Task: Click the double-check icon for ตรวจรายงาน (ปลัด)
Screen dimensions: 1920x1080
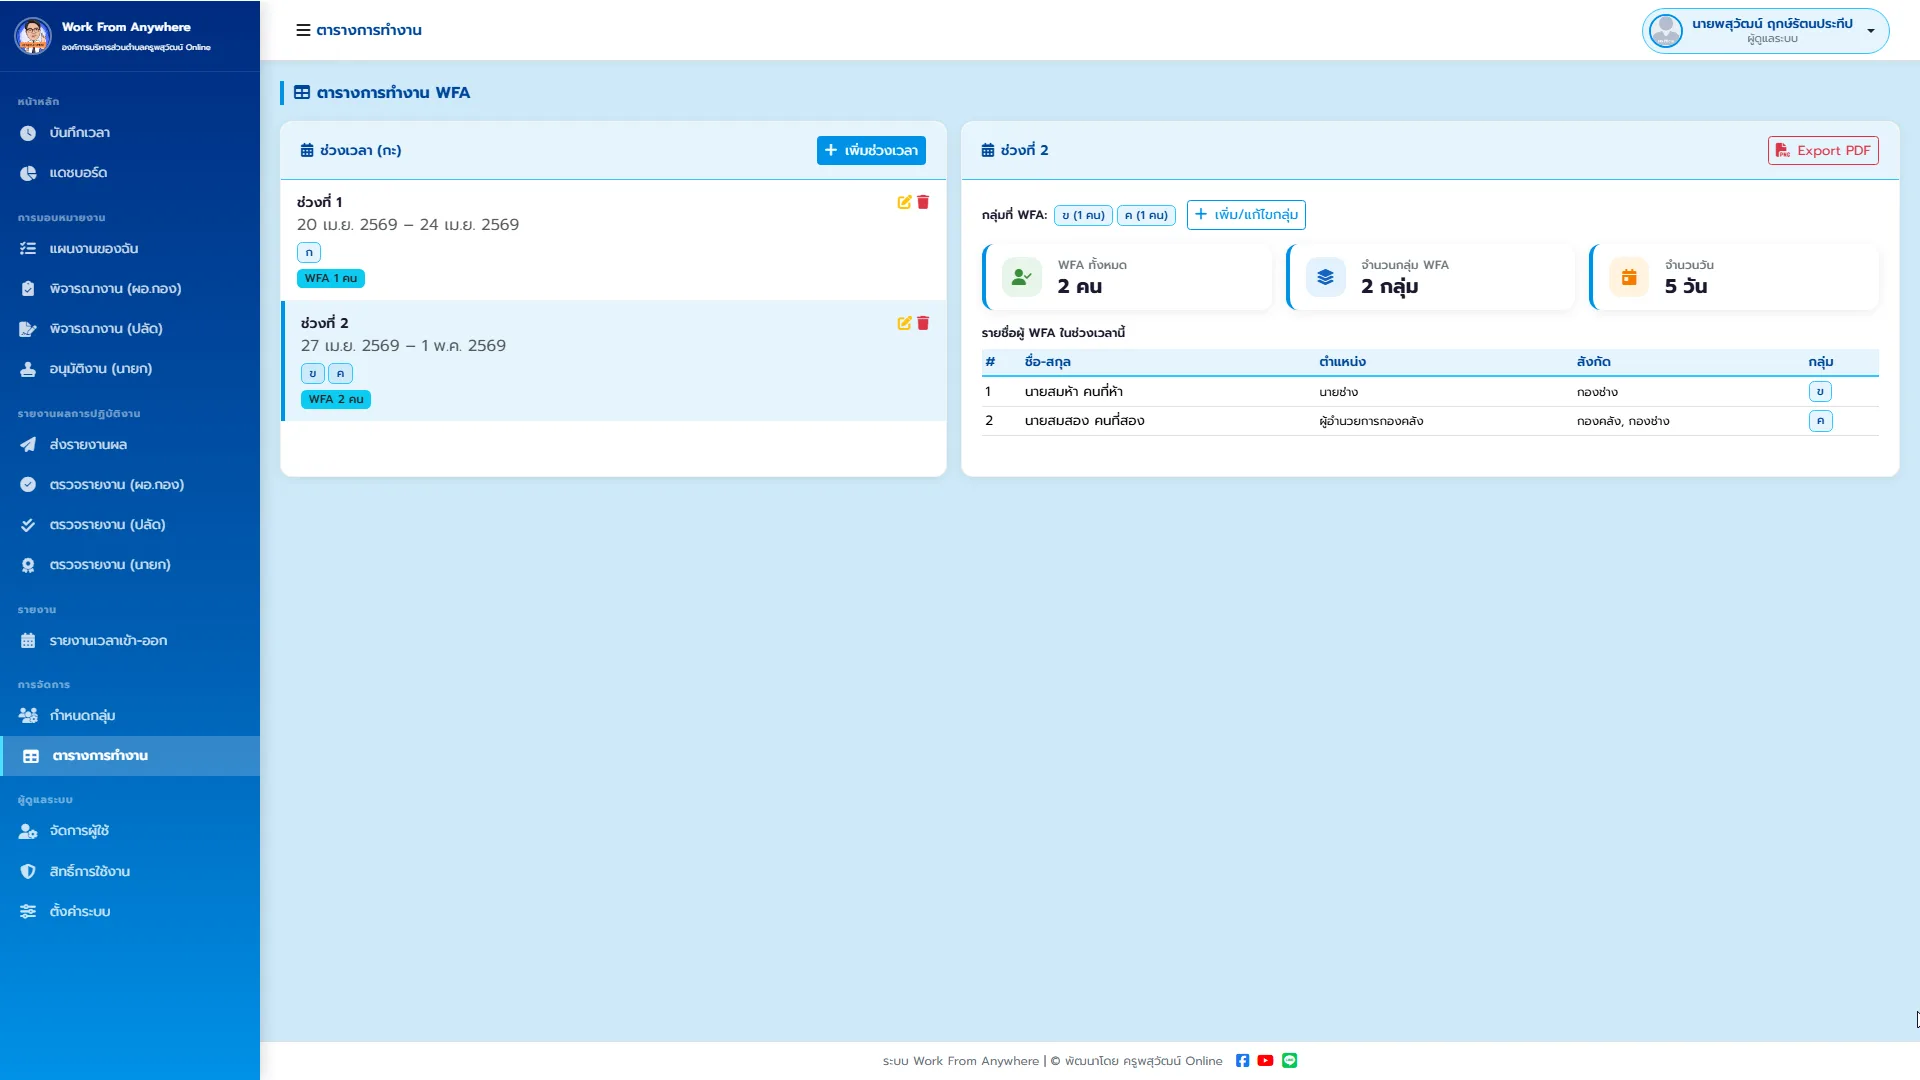Action: pos(28,525)
